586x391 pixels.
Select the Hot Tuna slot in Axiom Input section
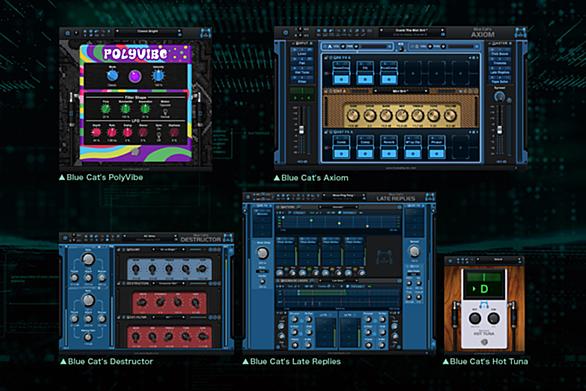click(x=302, y=72)
